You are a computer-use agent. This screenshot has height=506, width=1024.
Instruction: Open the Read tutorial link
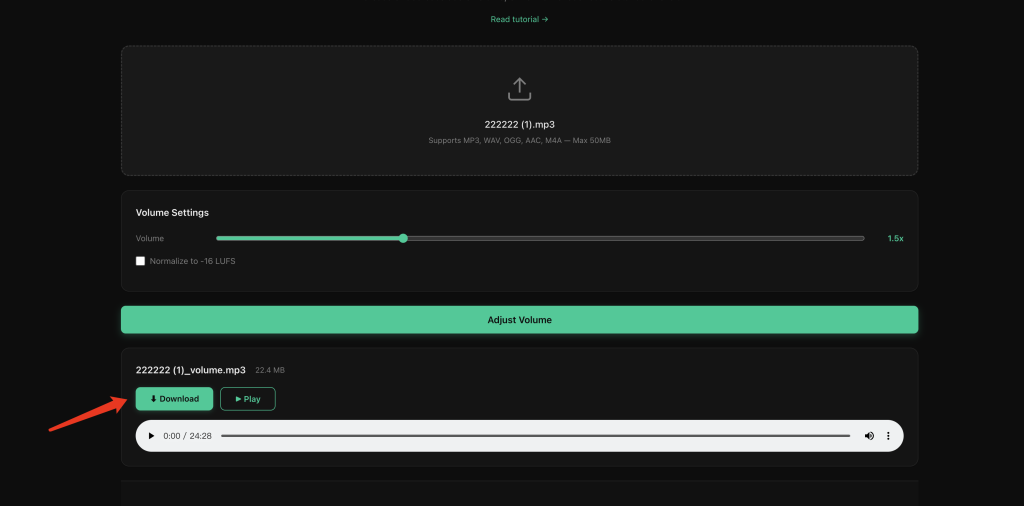519,20
